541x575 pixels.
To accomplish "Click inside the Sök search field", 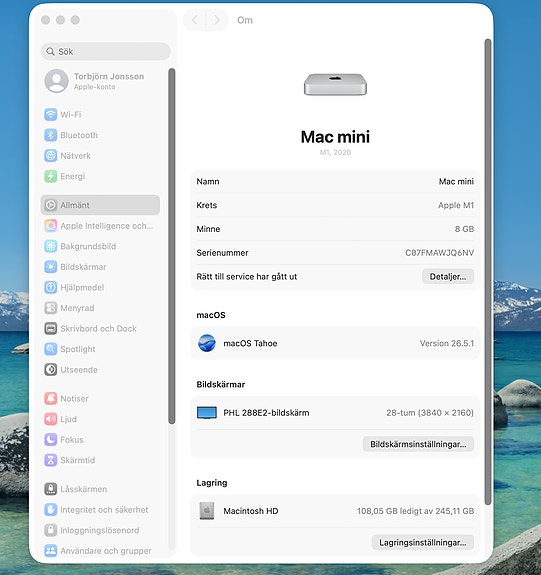I will tap(106, 51).
